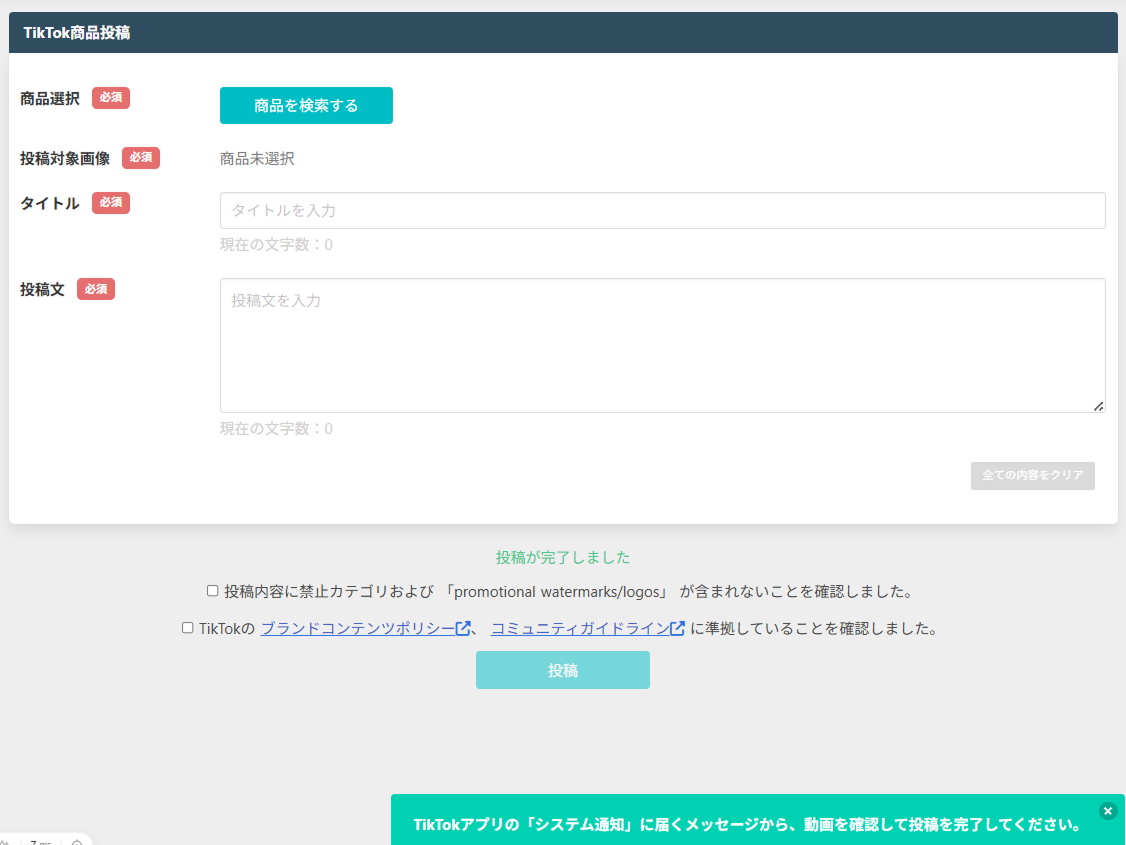Open the コミュニティガイドライン link

click(579, 629)
